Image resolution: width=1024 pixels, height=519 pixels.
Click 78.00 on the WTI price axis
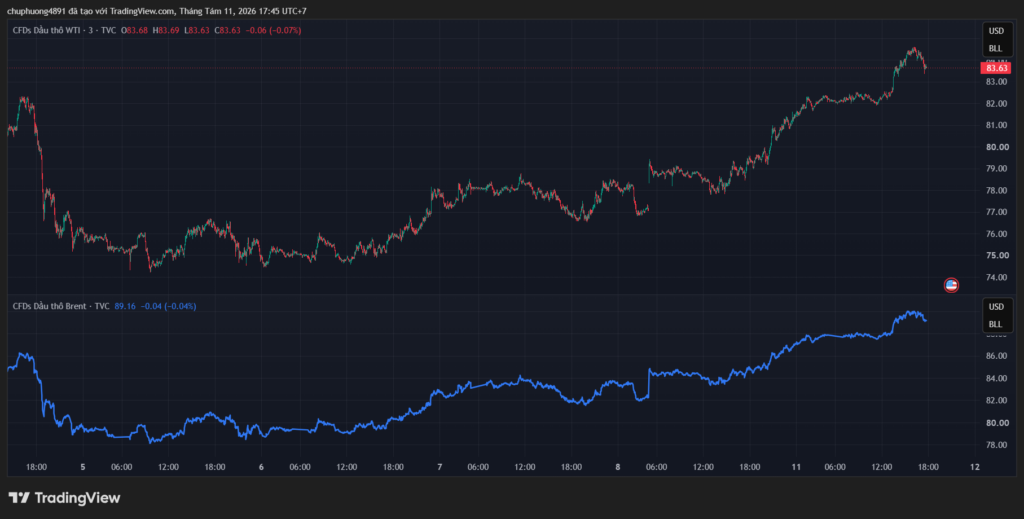pos(996,191)
